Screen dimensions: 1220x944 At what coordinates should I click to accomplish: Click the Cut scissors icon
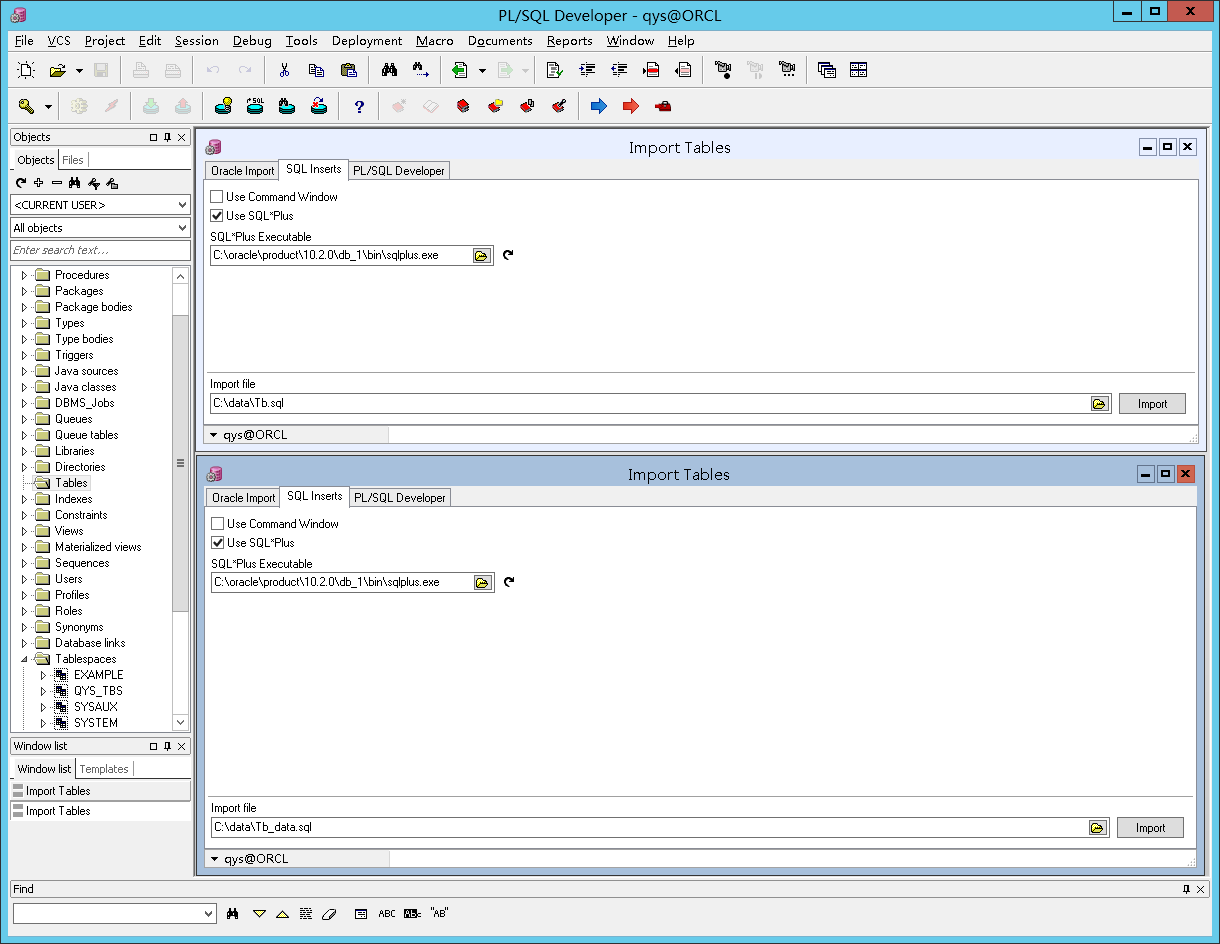pos(284,70)
